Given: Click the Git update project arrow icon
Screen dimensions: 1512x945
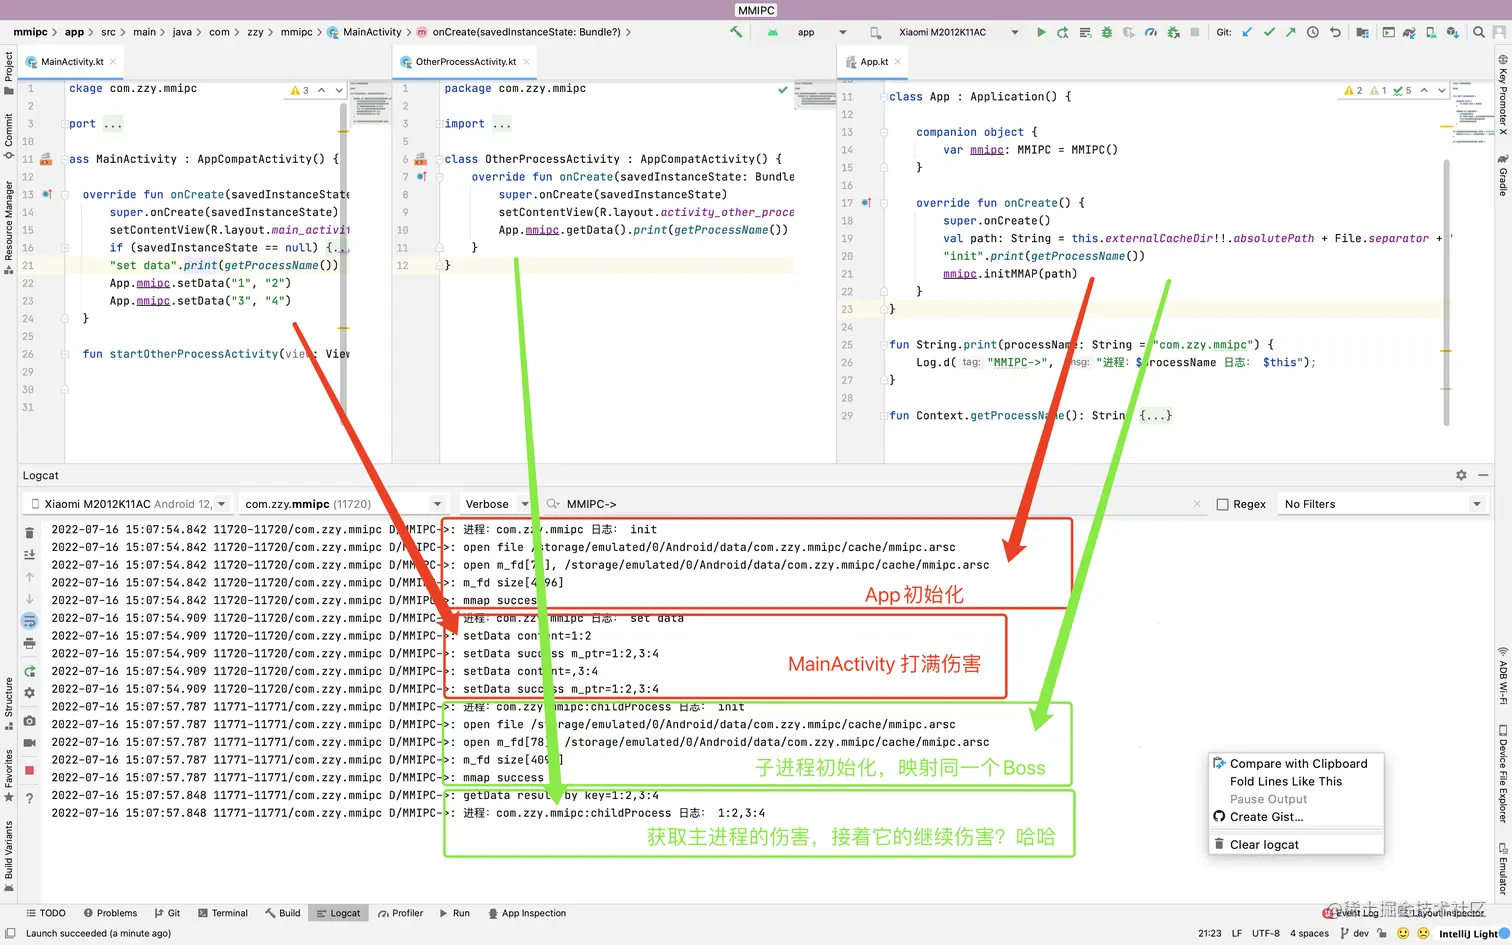Looking at the screenshot, I should tap(1247, 32).
